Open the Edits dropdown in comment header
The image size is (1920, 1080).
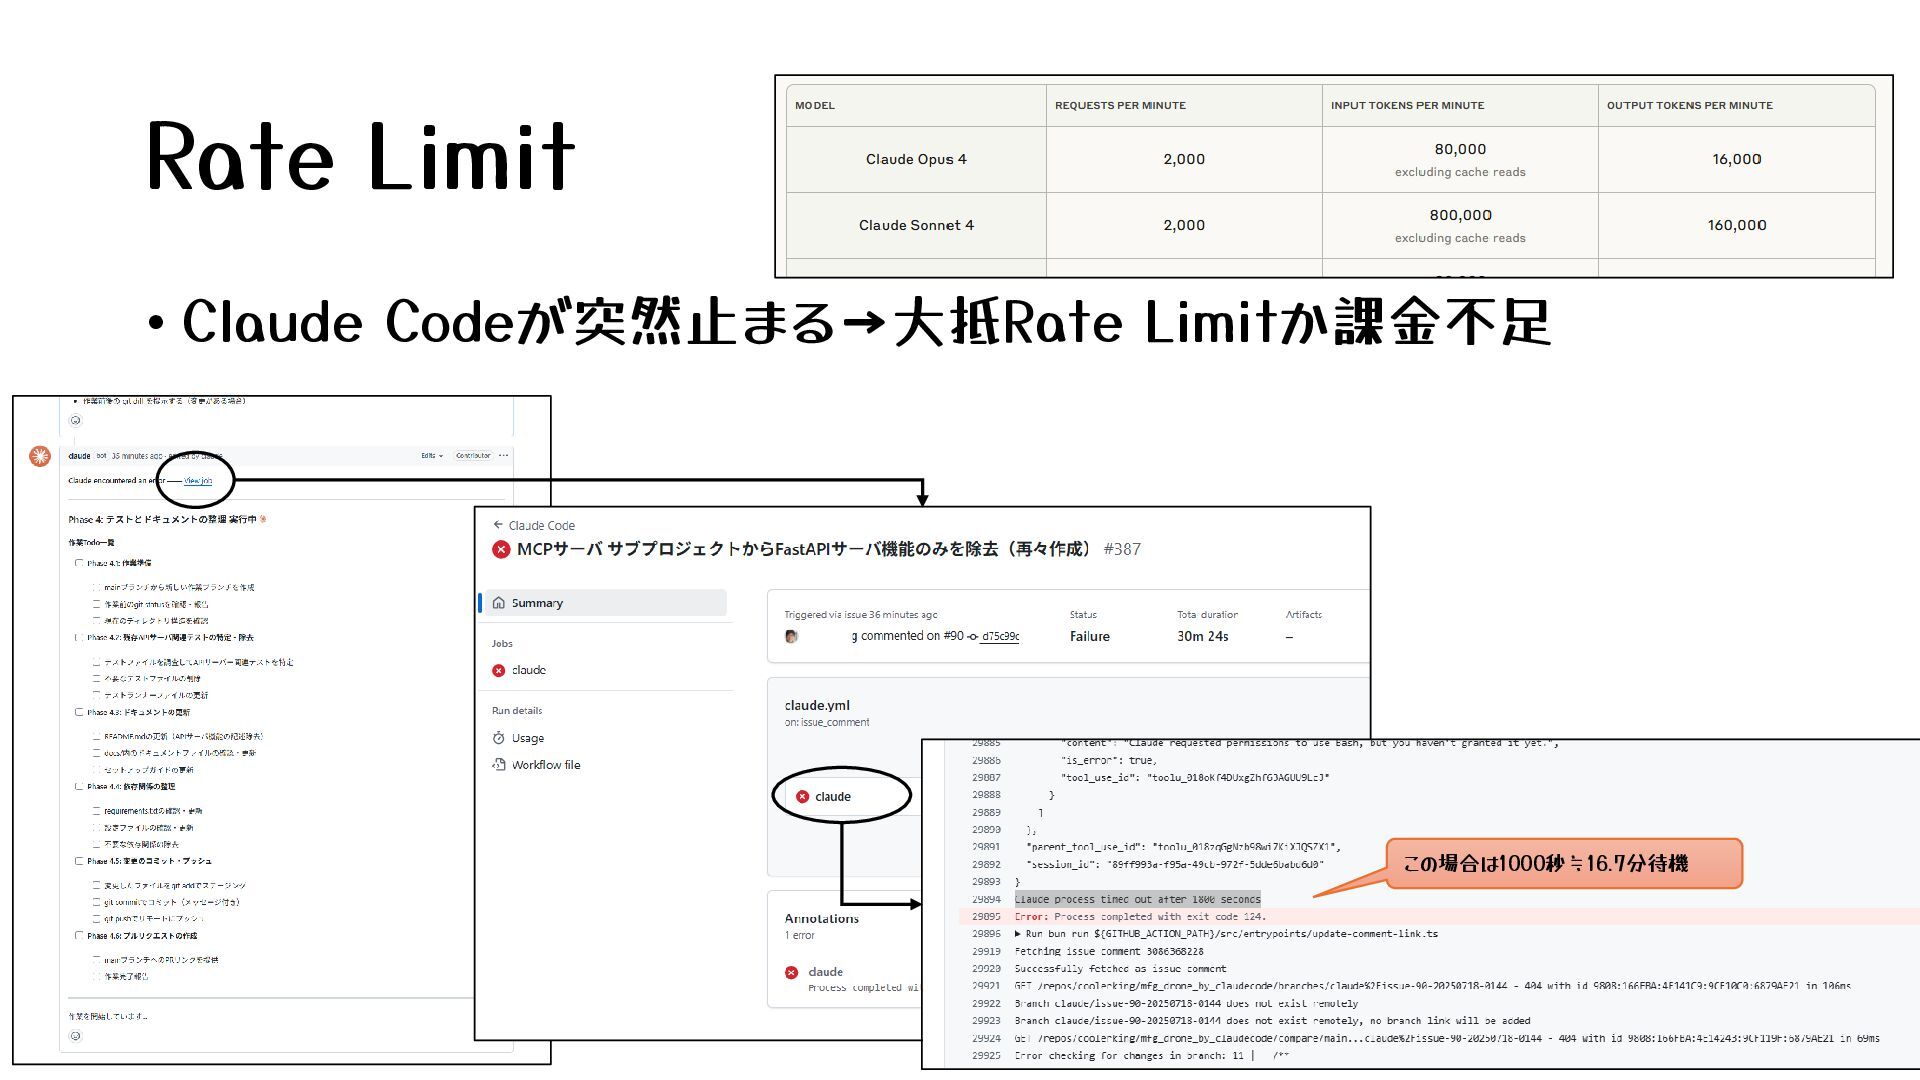[x=431, y=456]
